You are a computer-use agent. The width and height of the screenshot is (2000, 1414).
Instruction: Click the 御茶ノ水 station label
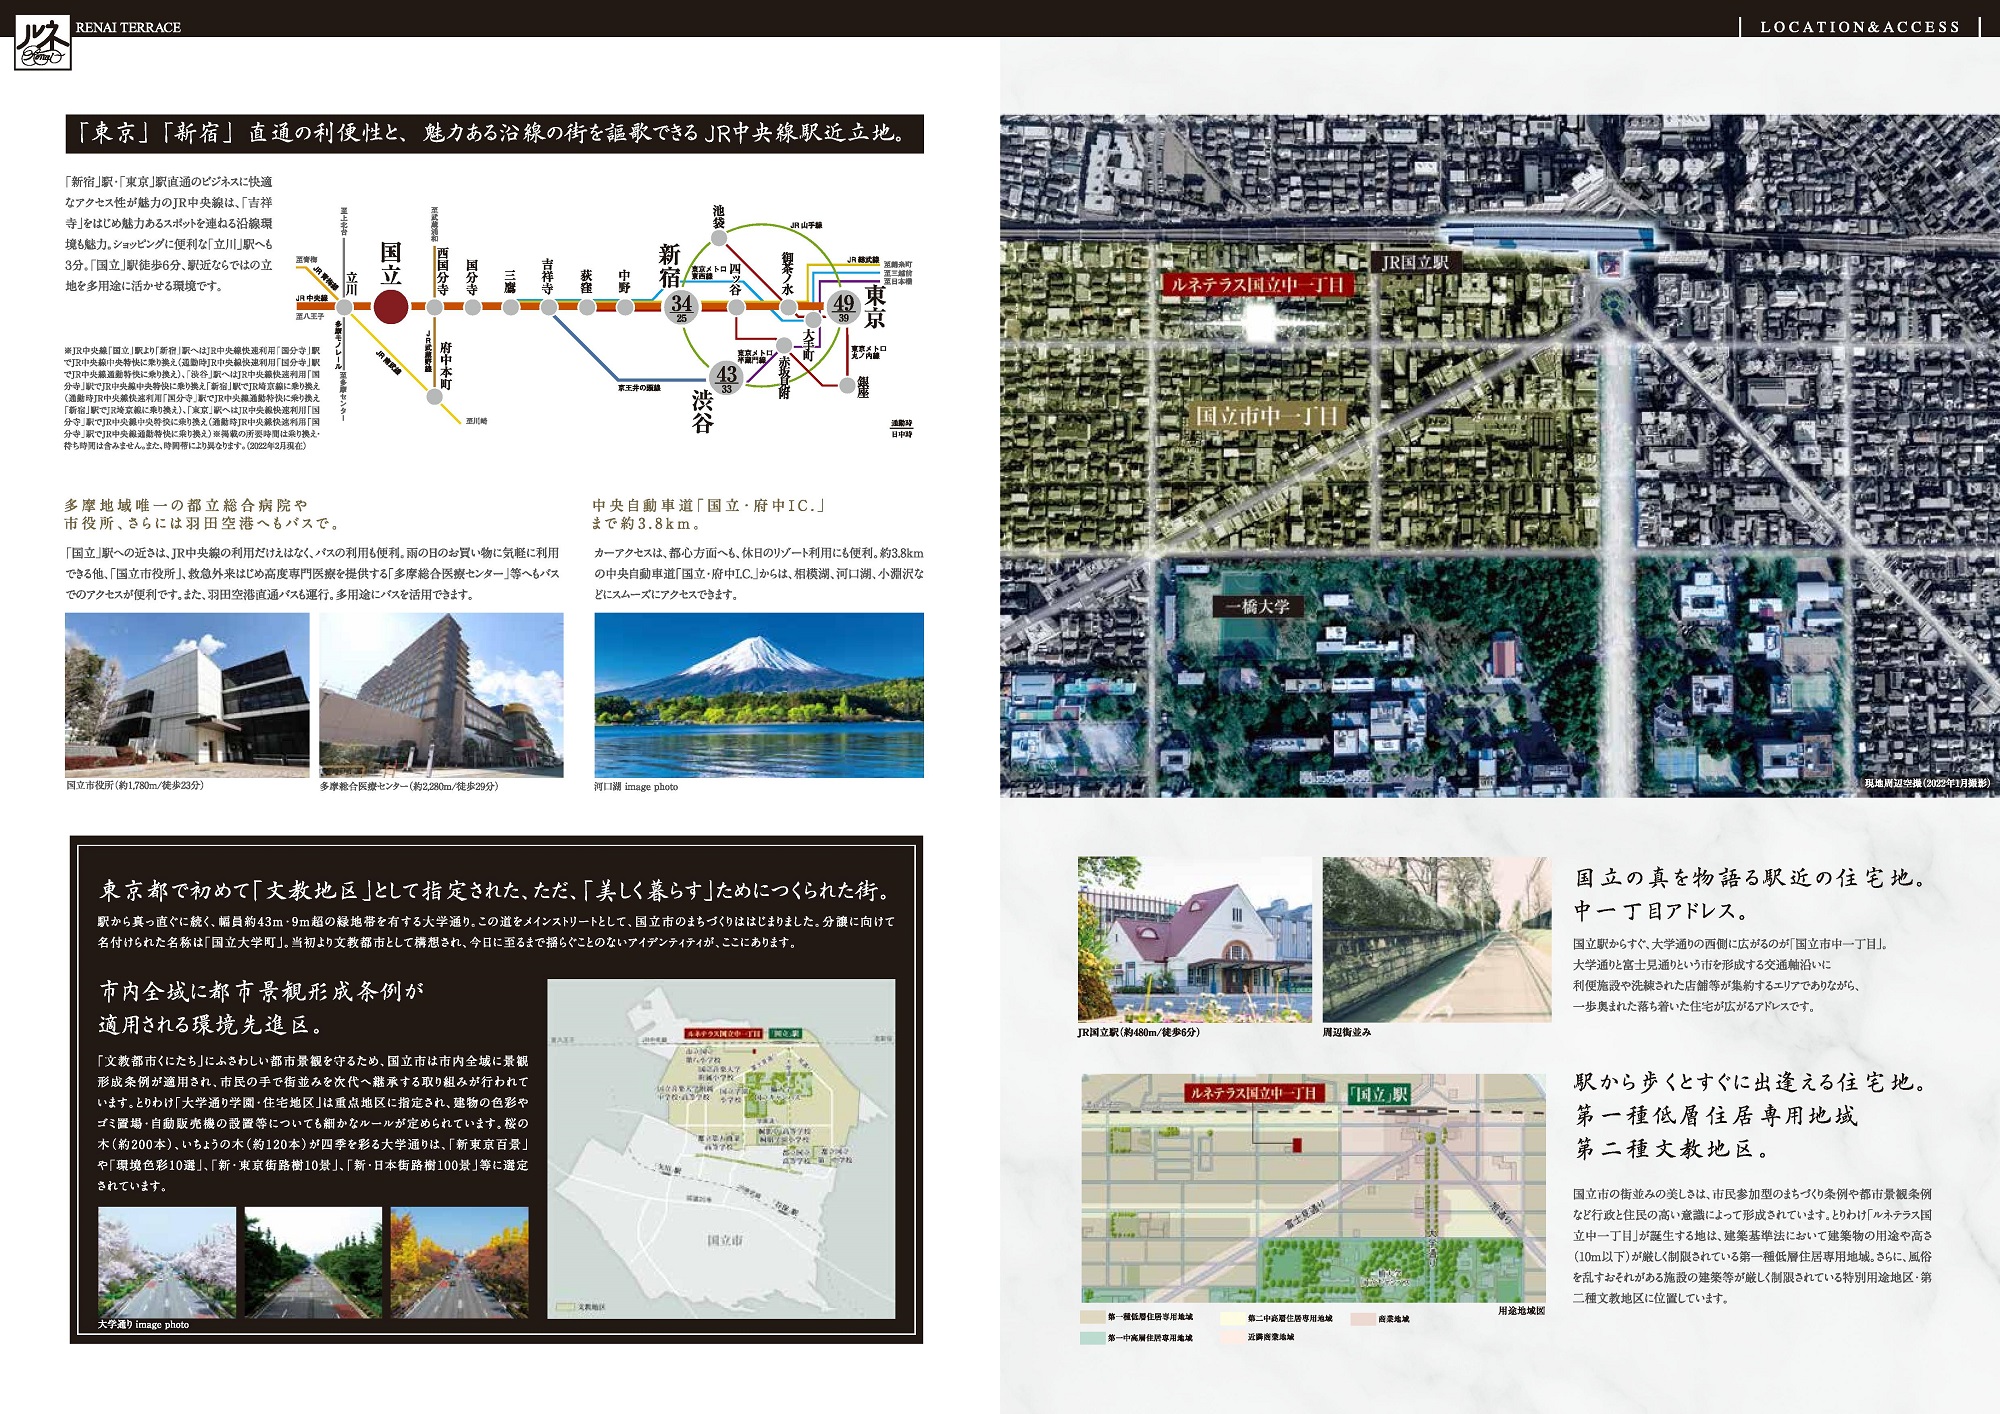tap(787, 272)
